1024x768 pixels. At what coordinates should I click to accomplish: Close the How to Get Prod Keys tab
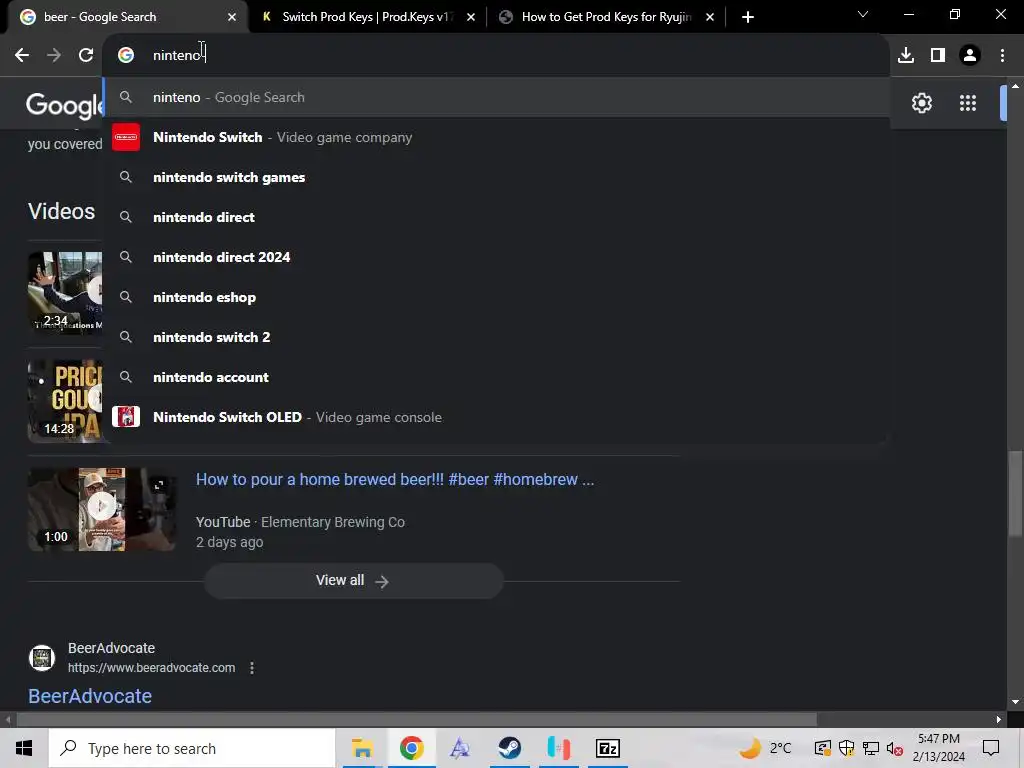(x=710, y=17)
